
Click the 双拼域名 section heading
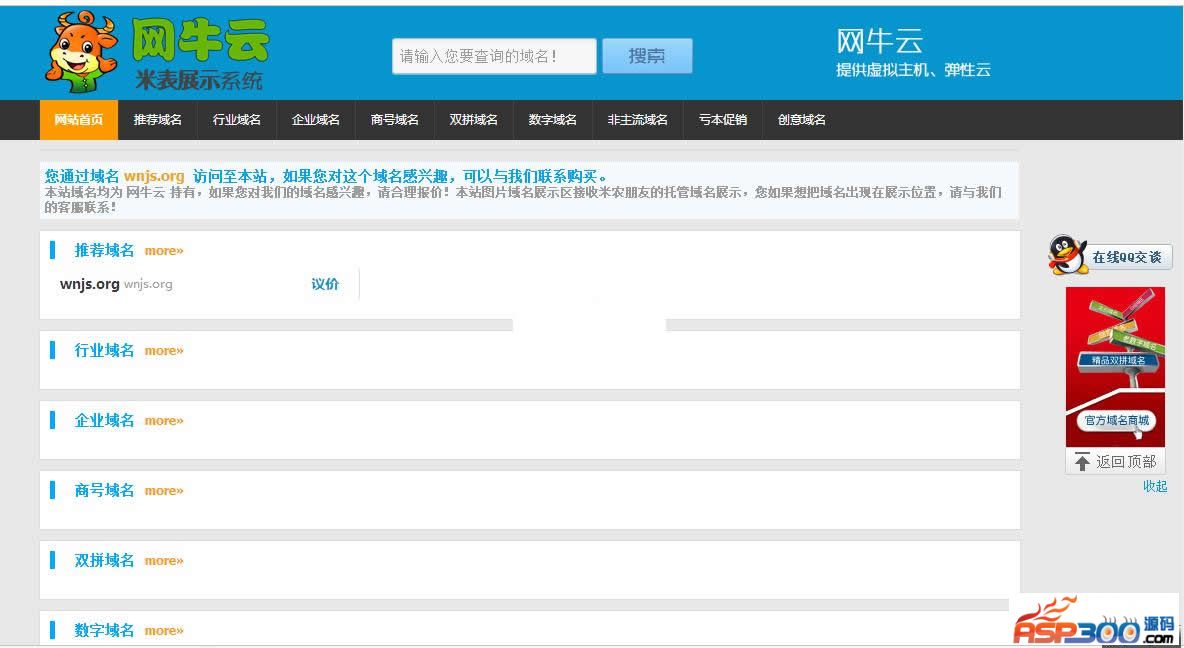coord(104,560)
